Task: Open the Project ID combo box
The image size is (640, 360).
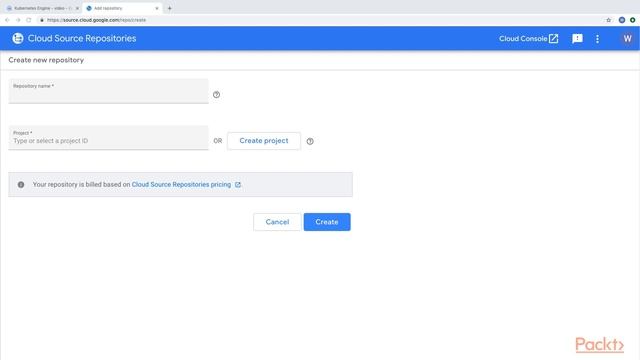Action: click(x=109, y=138)
